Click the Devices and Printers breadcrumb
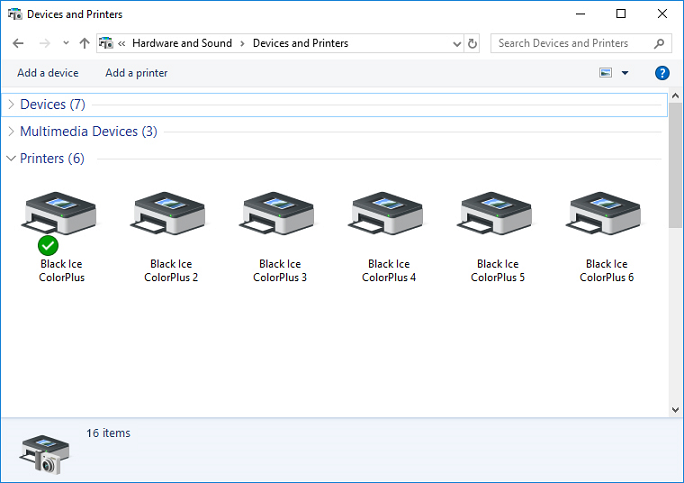 pyautogui.click(x=301, y=43)
